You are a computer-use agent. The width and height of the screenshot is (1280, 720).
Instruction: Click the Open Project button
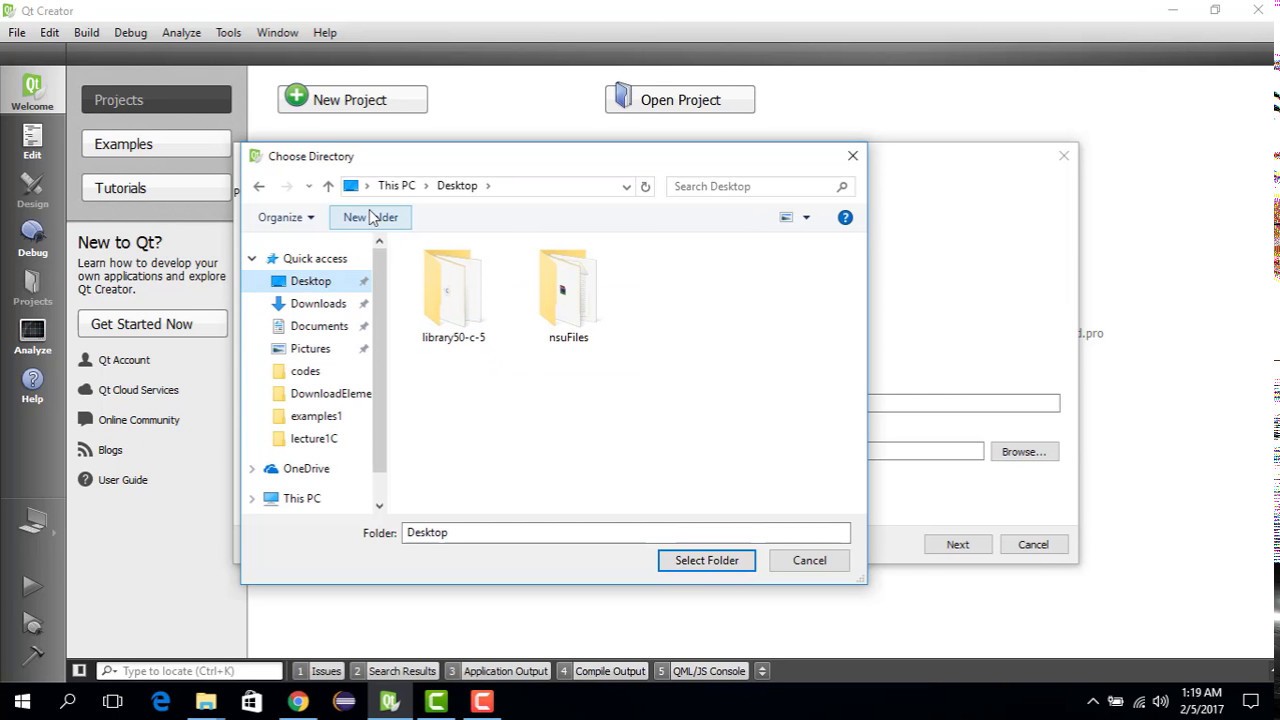tap(680, 99)
